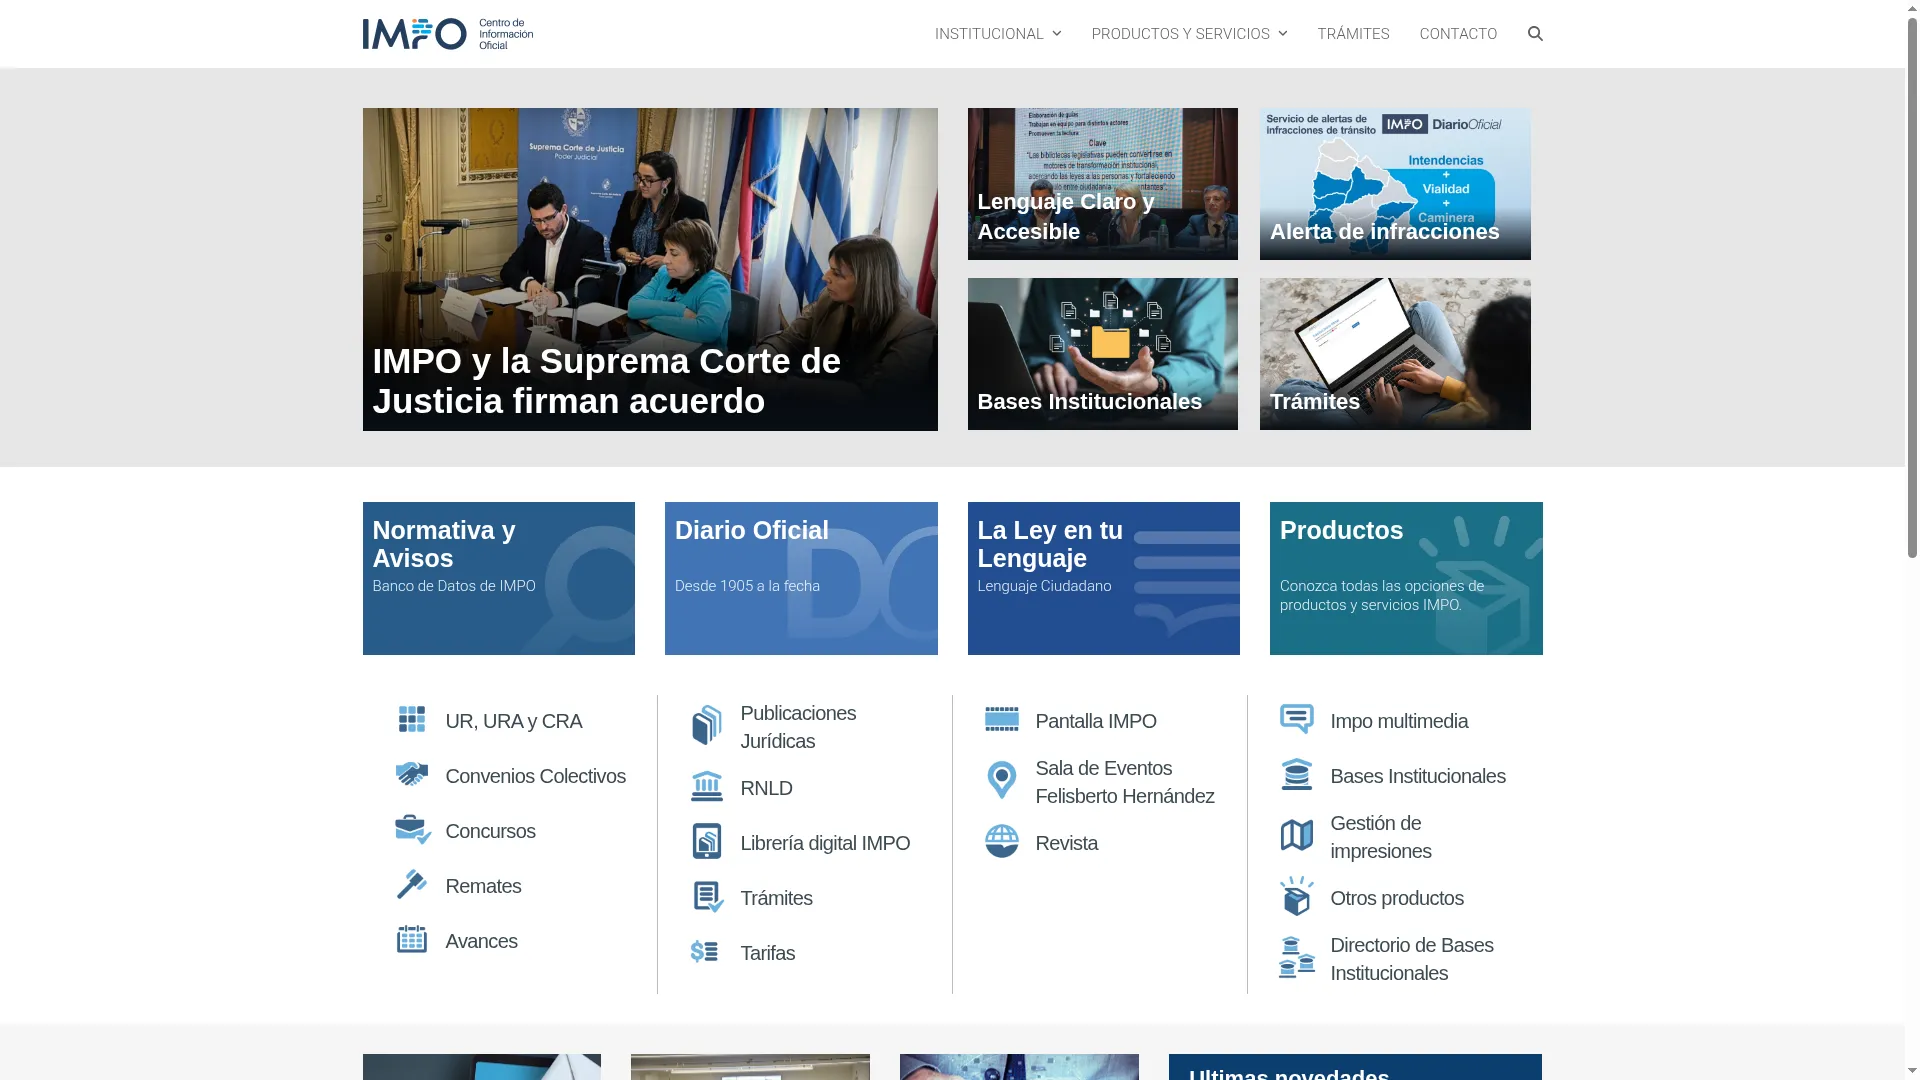Image resolution: width=1920 pixels, height=1080 pixels.
Task: Click Sala de Eventos Felisberto Hernández link
Action: point(1125,782)
